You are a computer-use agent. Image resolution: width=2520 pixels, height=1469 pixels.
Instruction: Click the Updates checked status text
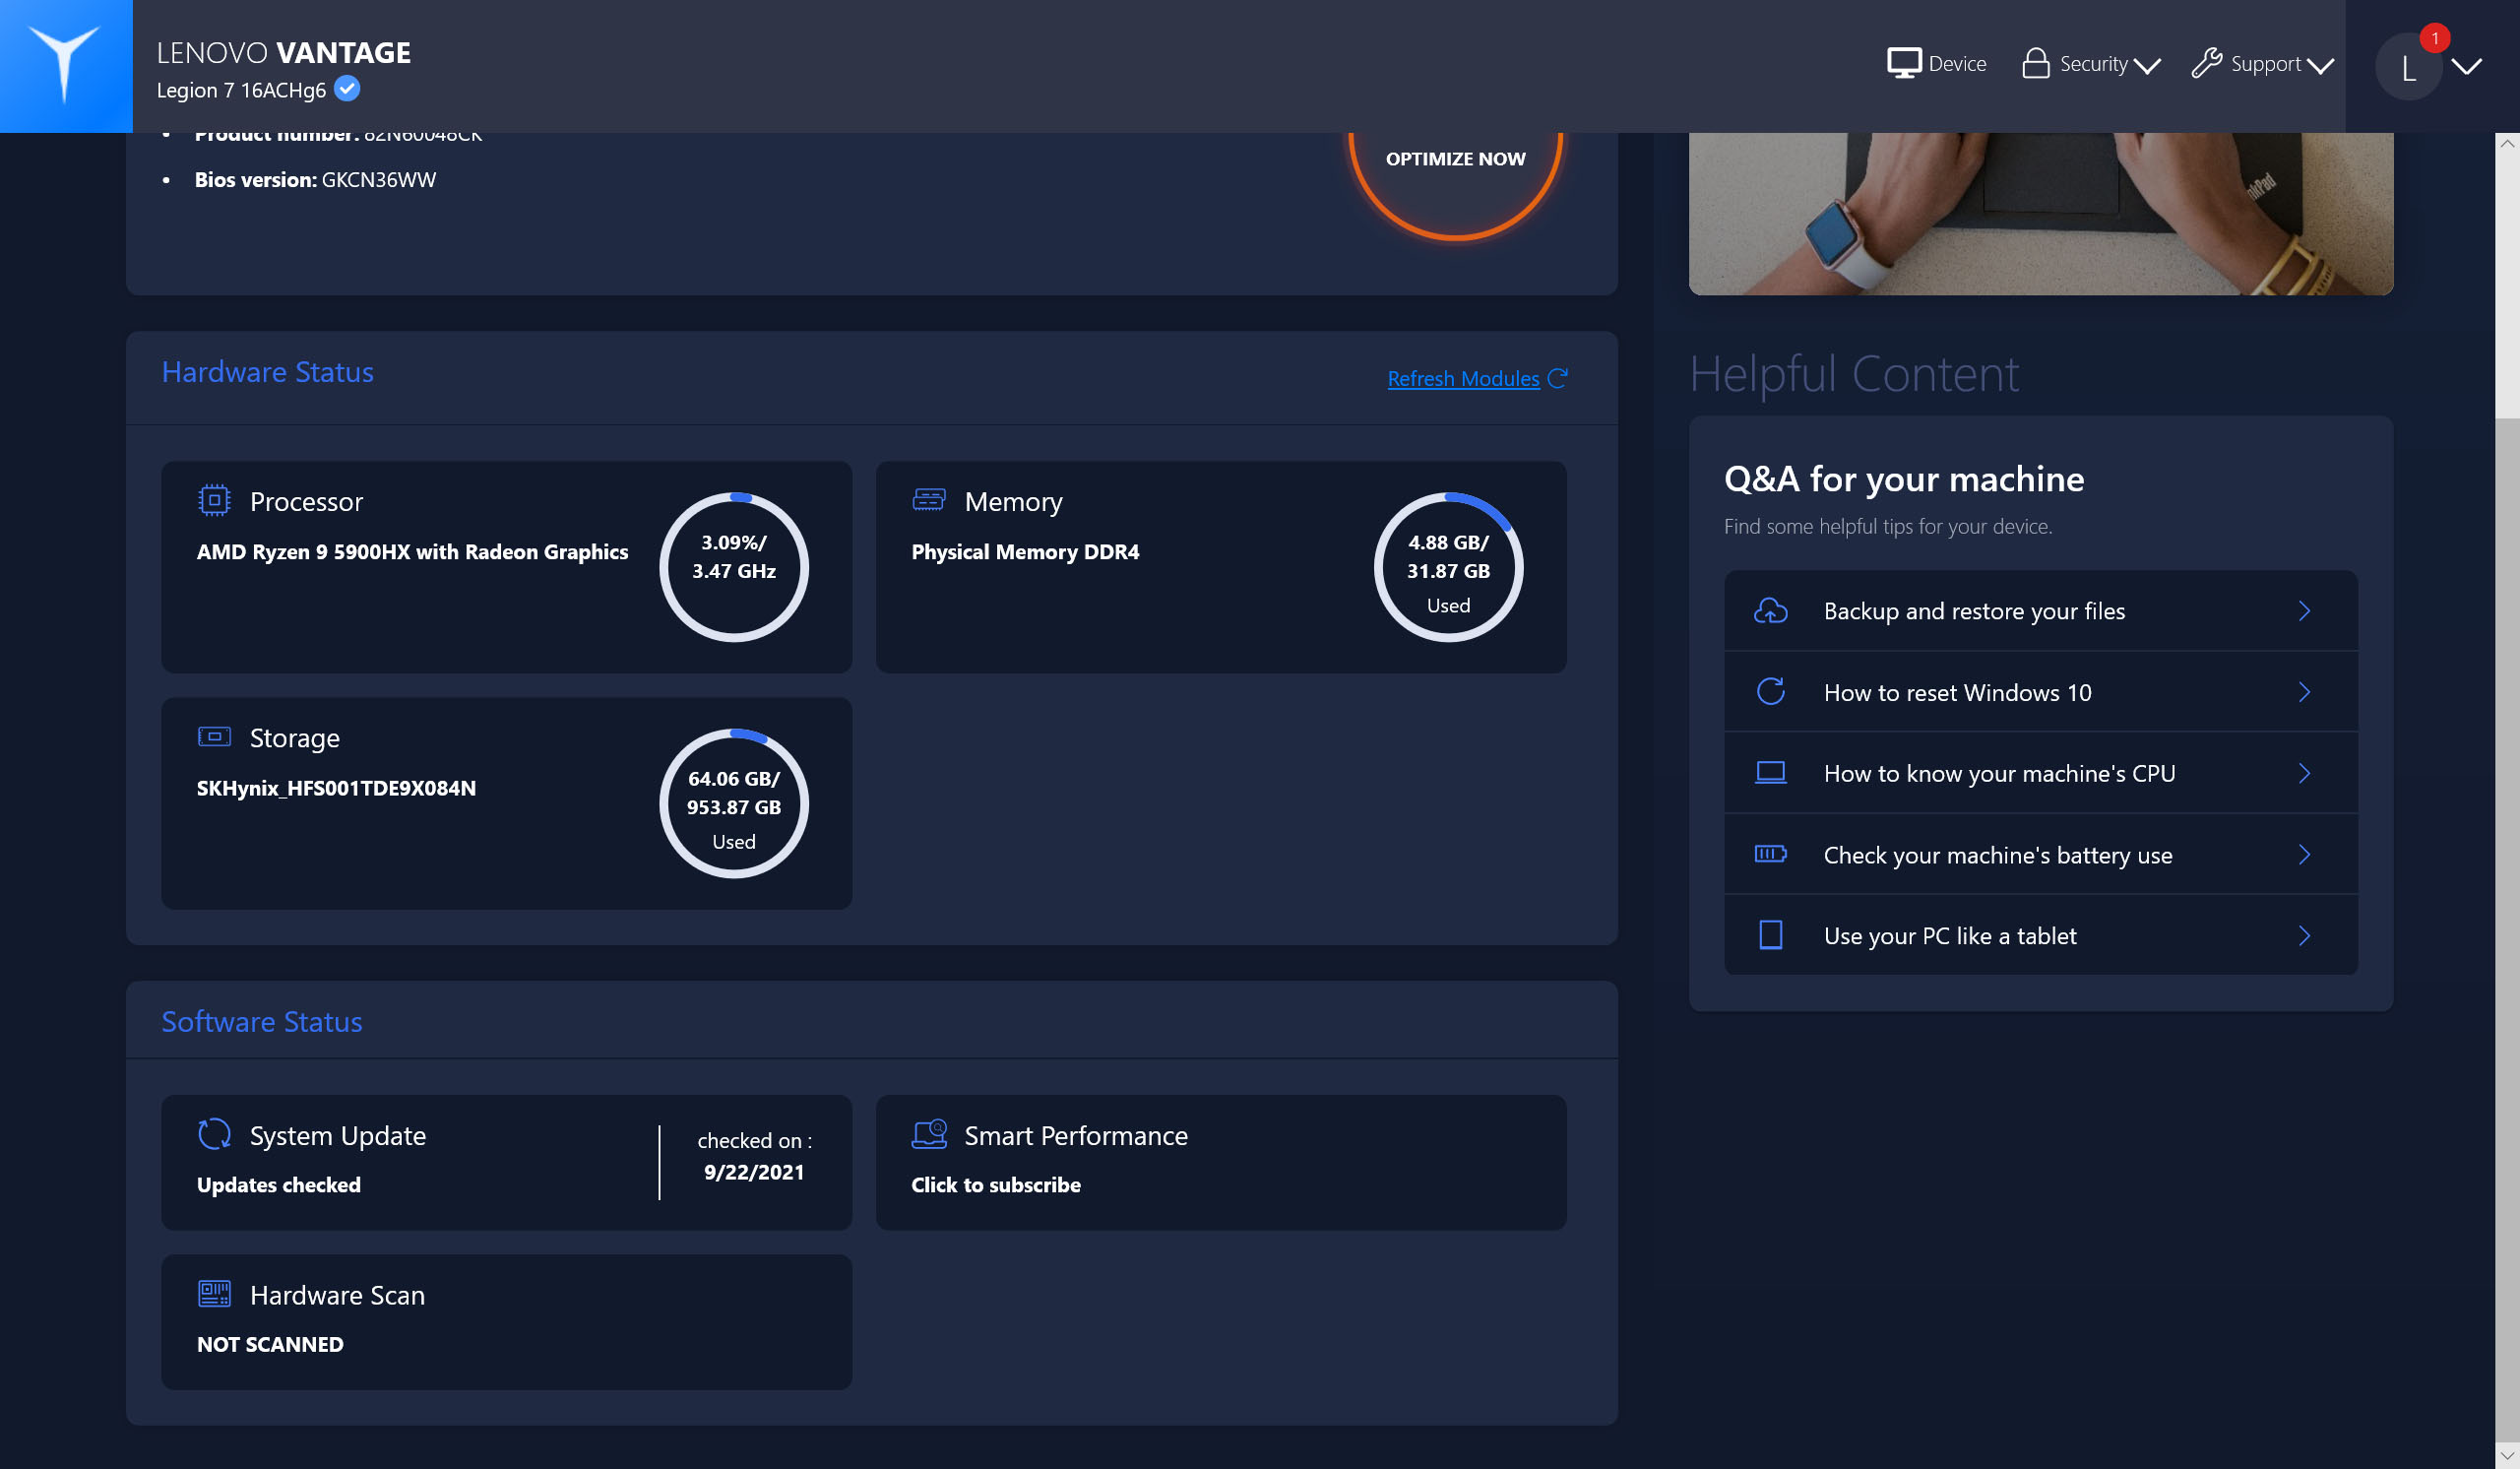(279, 1184)
